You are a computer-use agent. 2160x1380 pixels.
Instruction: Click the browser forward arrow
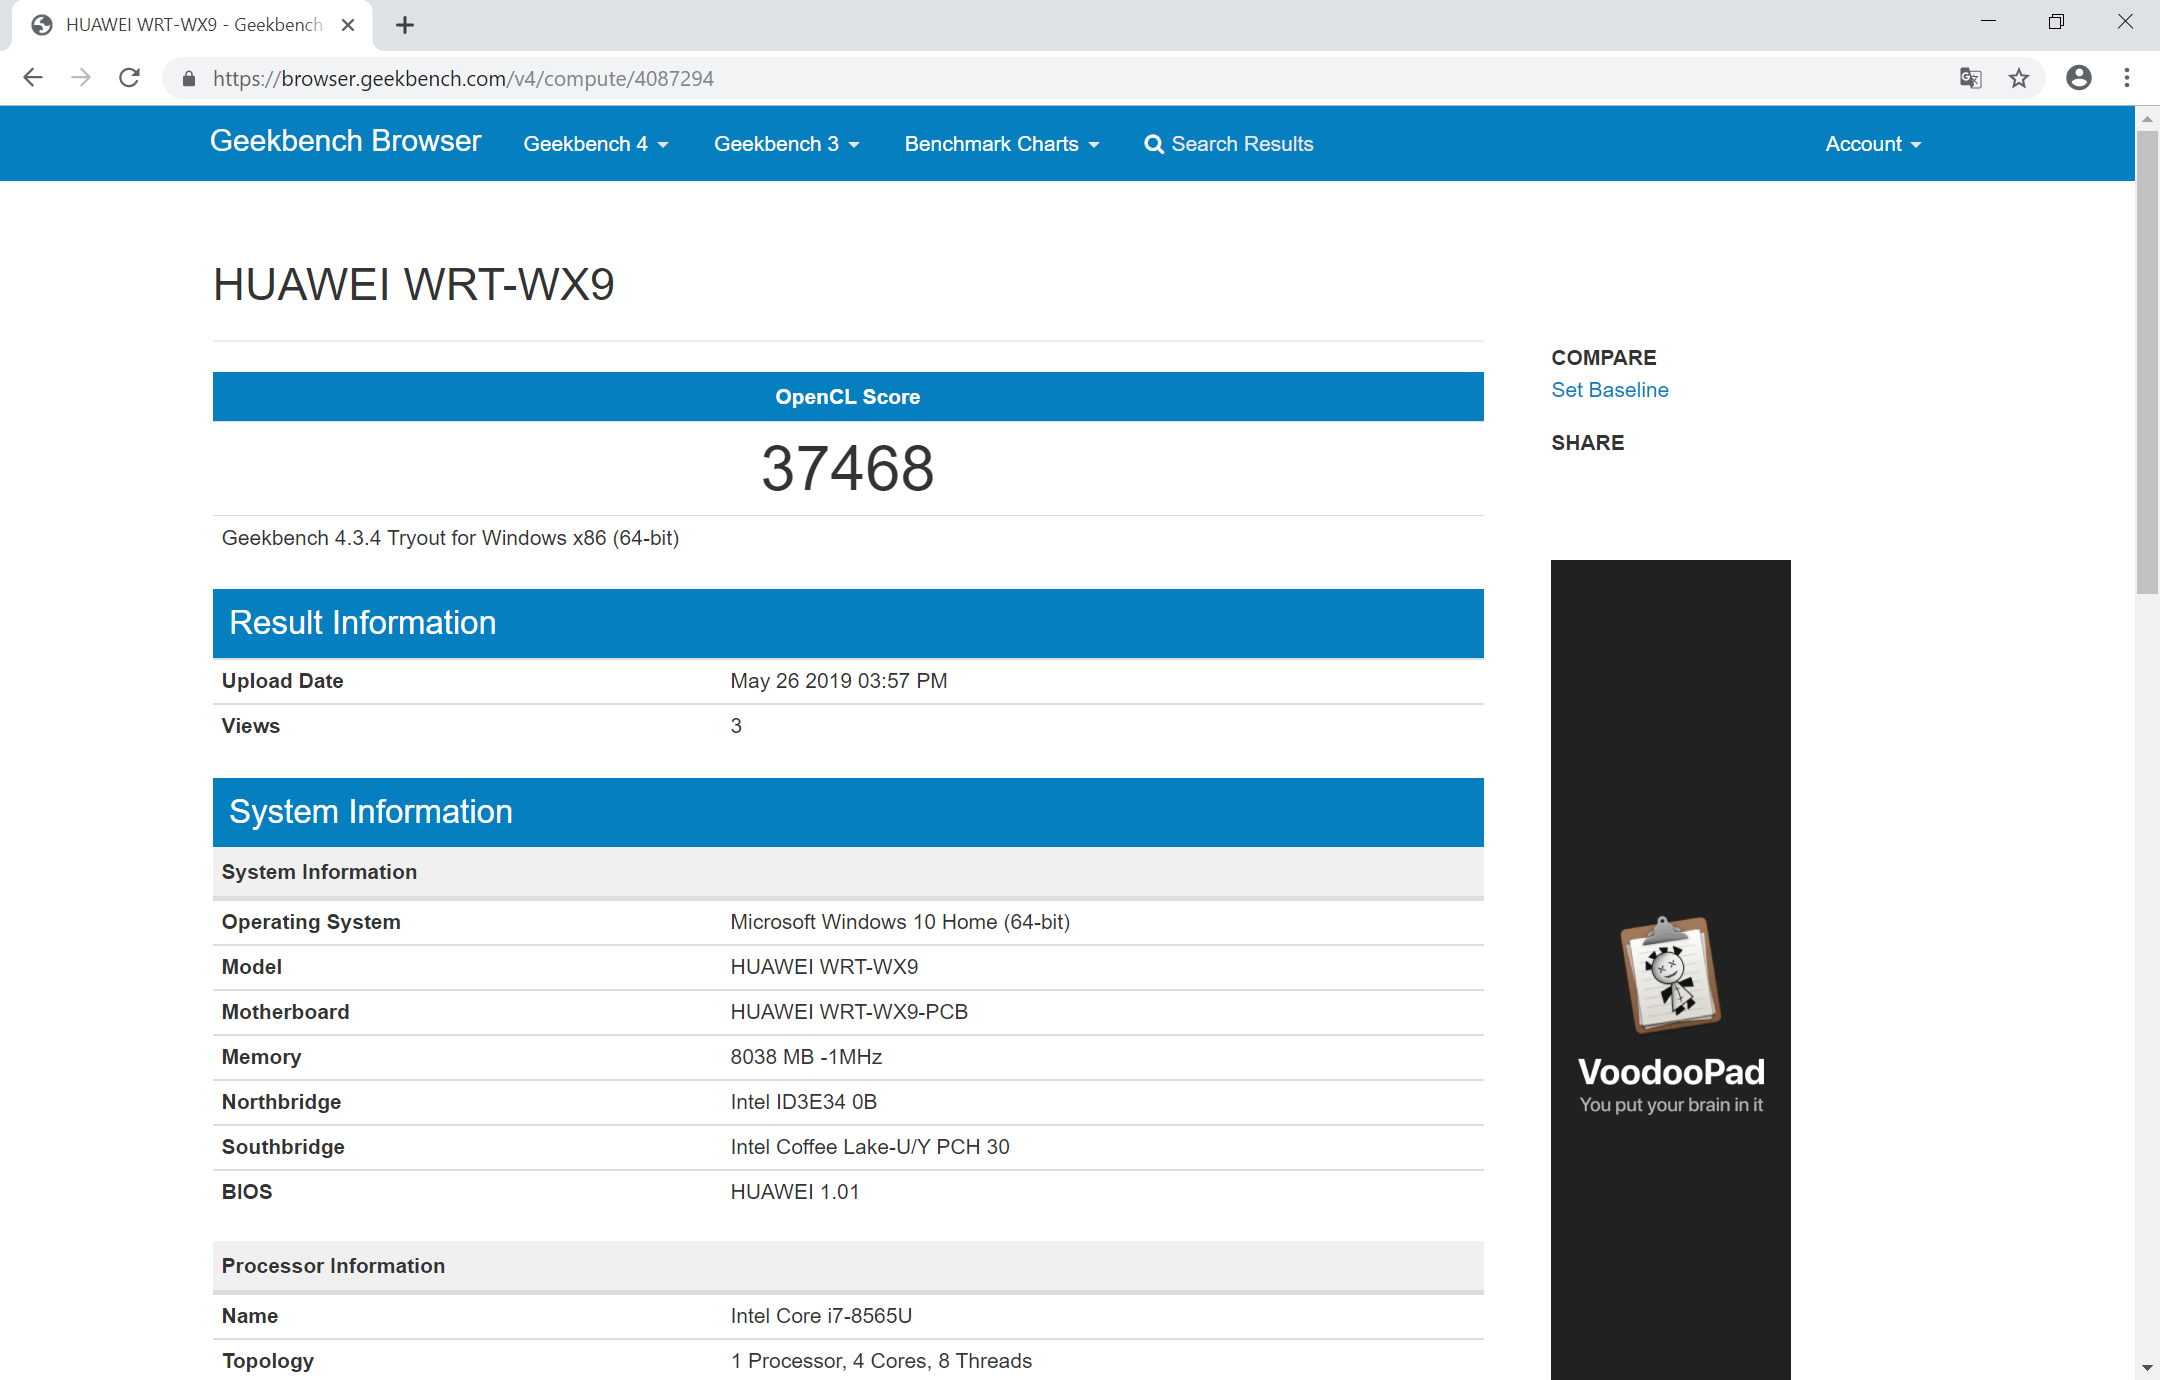click(x=81, y=78)
